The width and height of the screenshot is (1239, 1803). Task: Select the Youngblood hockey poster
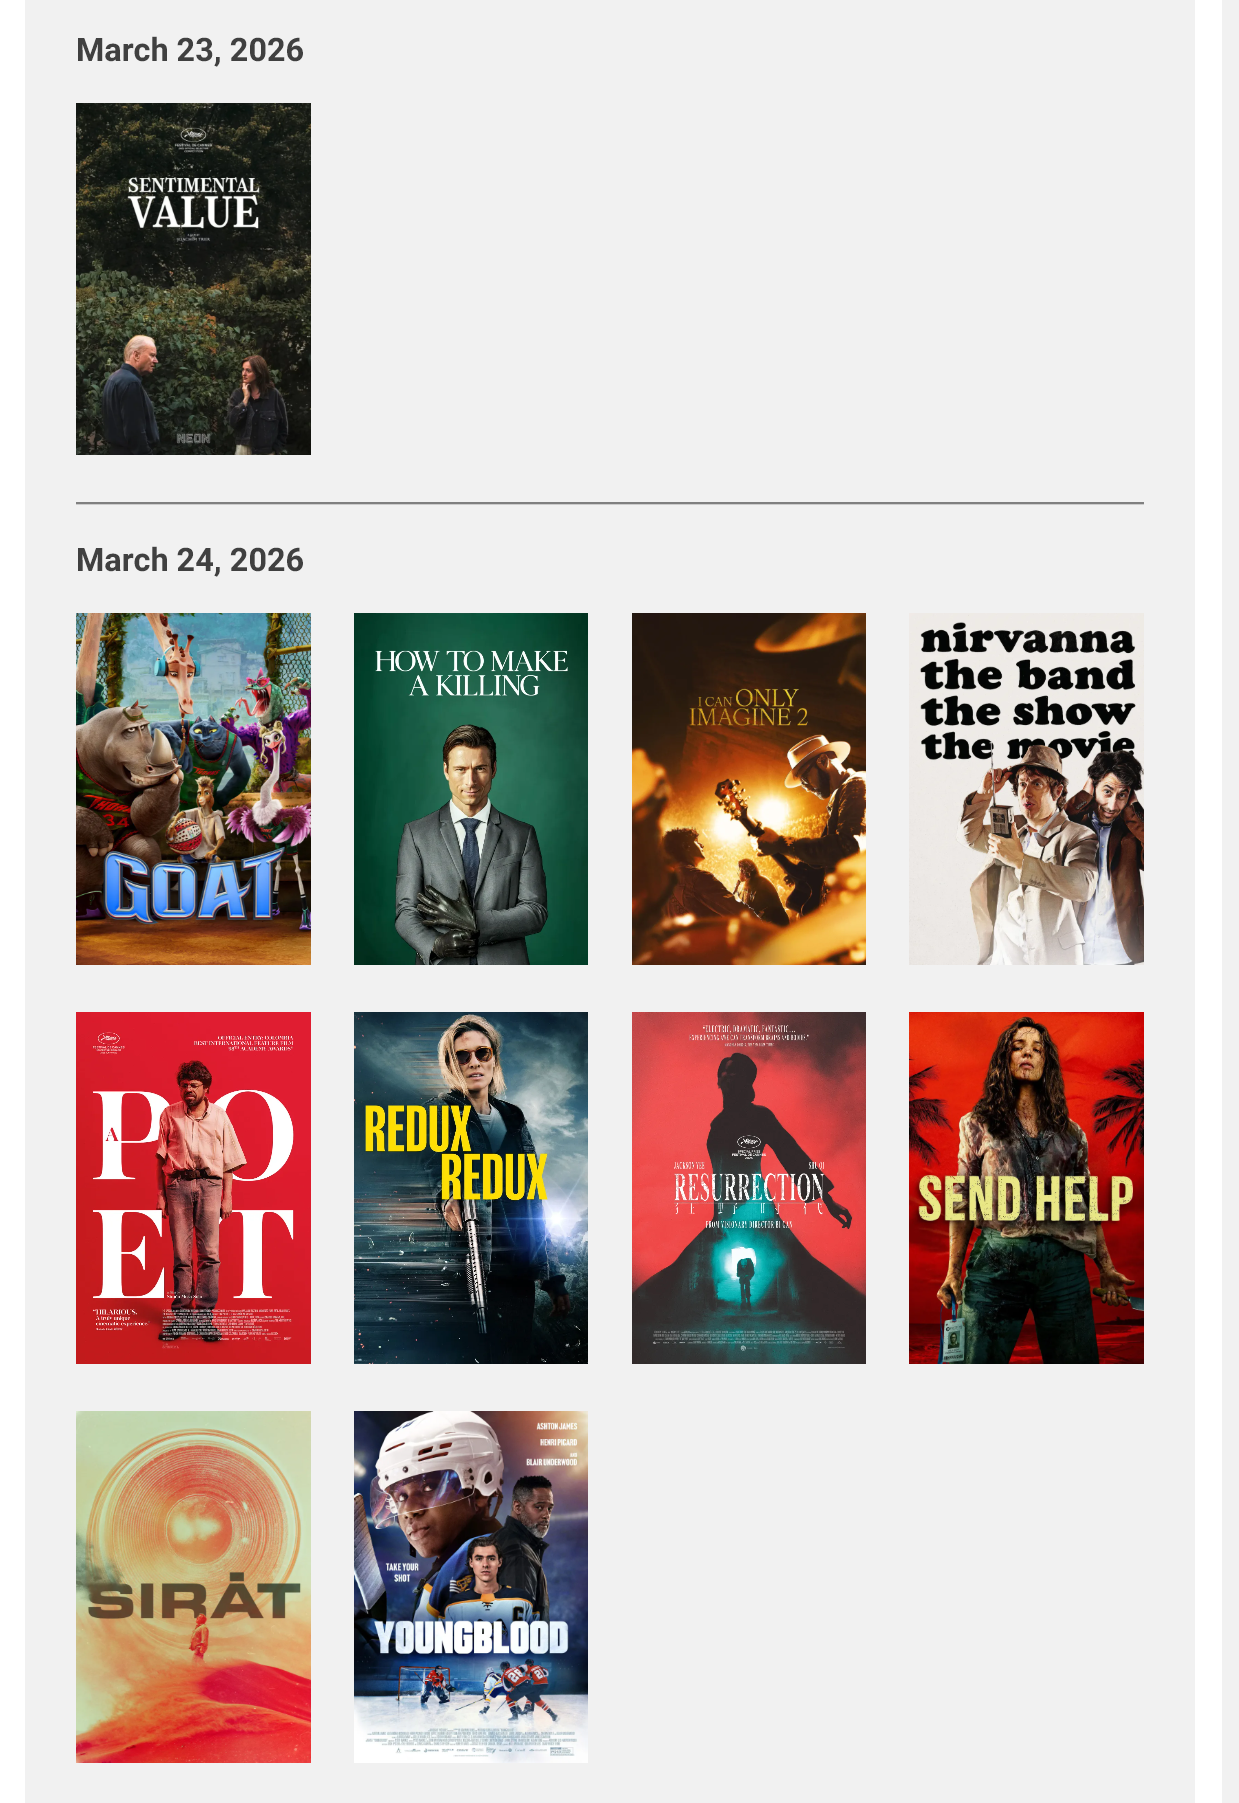[x=471, y=1587]
